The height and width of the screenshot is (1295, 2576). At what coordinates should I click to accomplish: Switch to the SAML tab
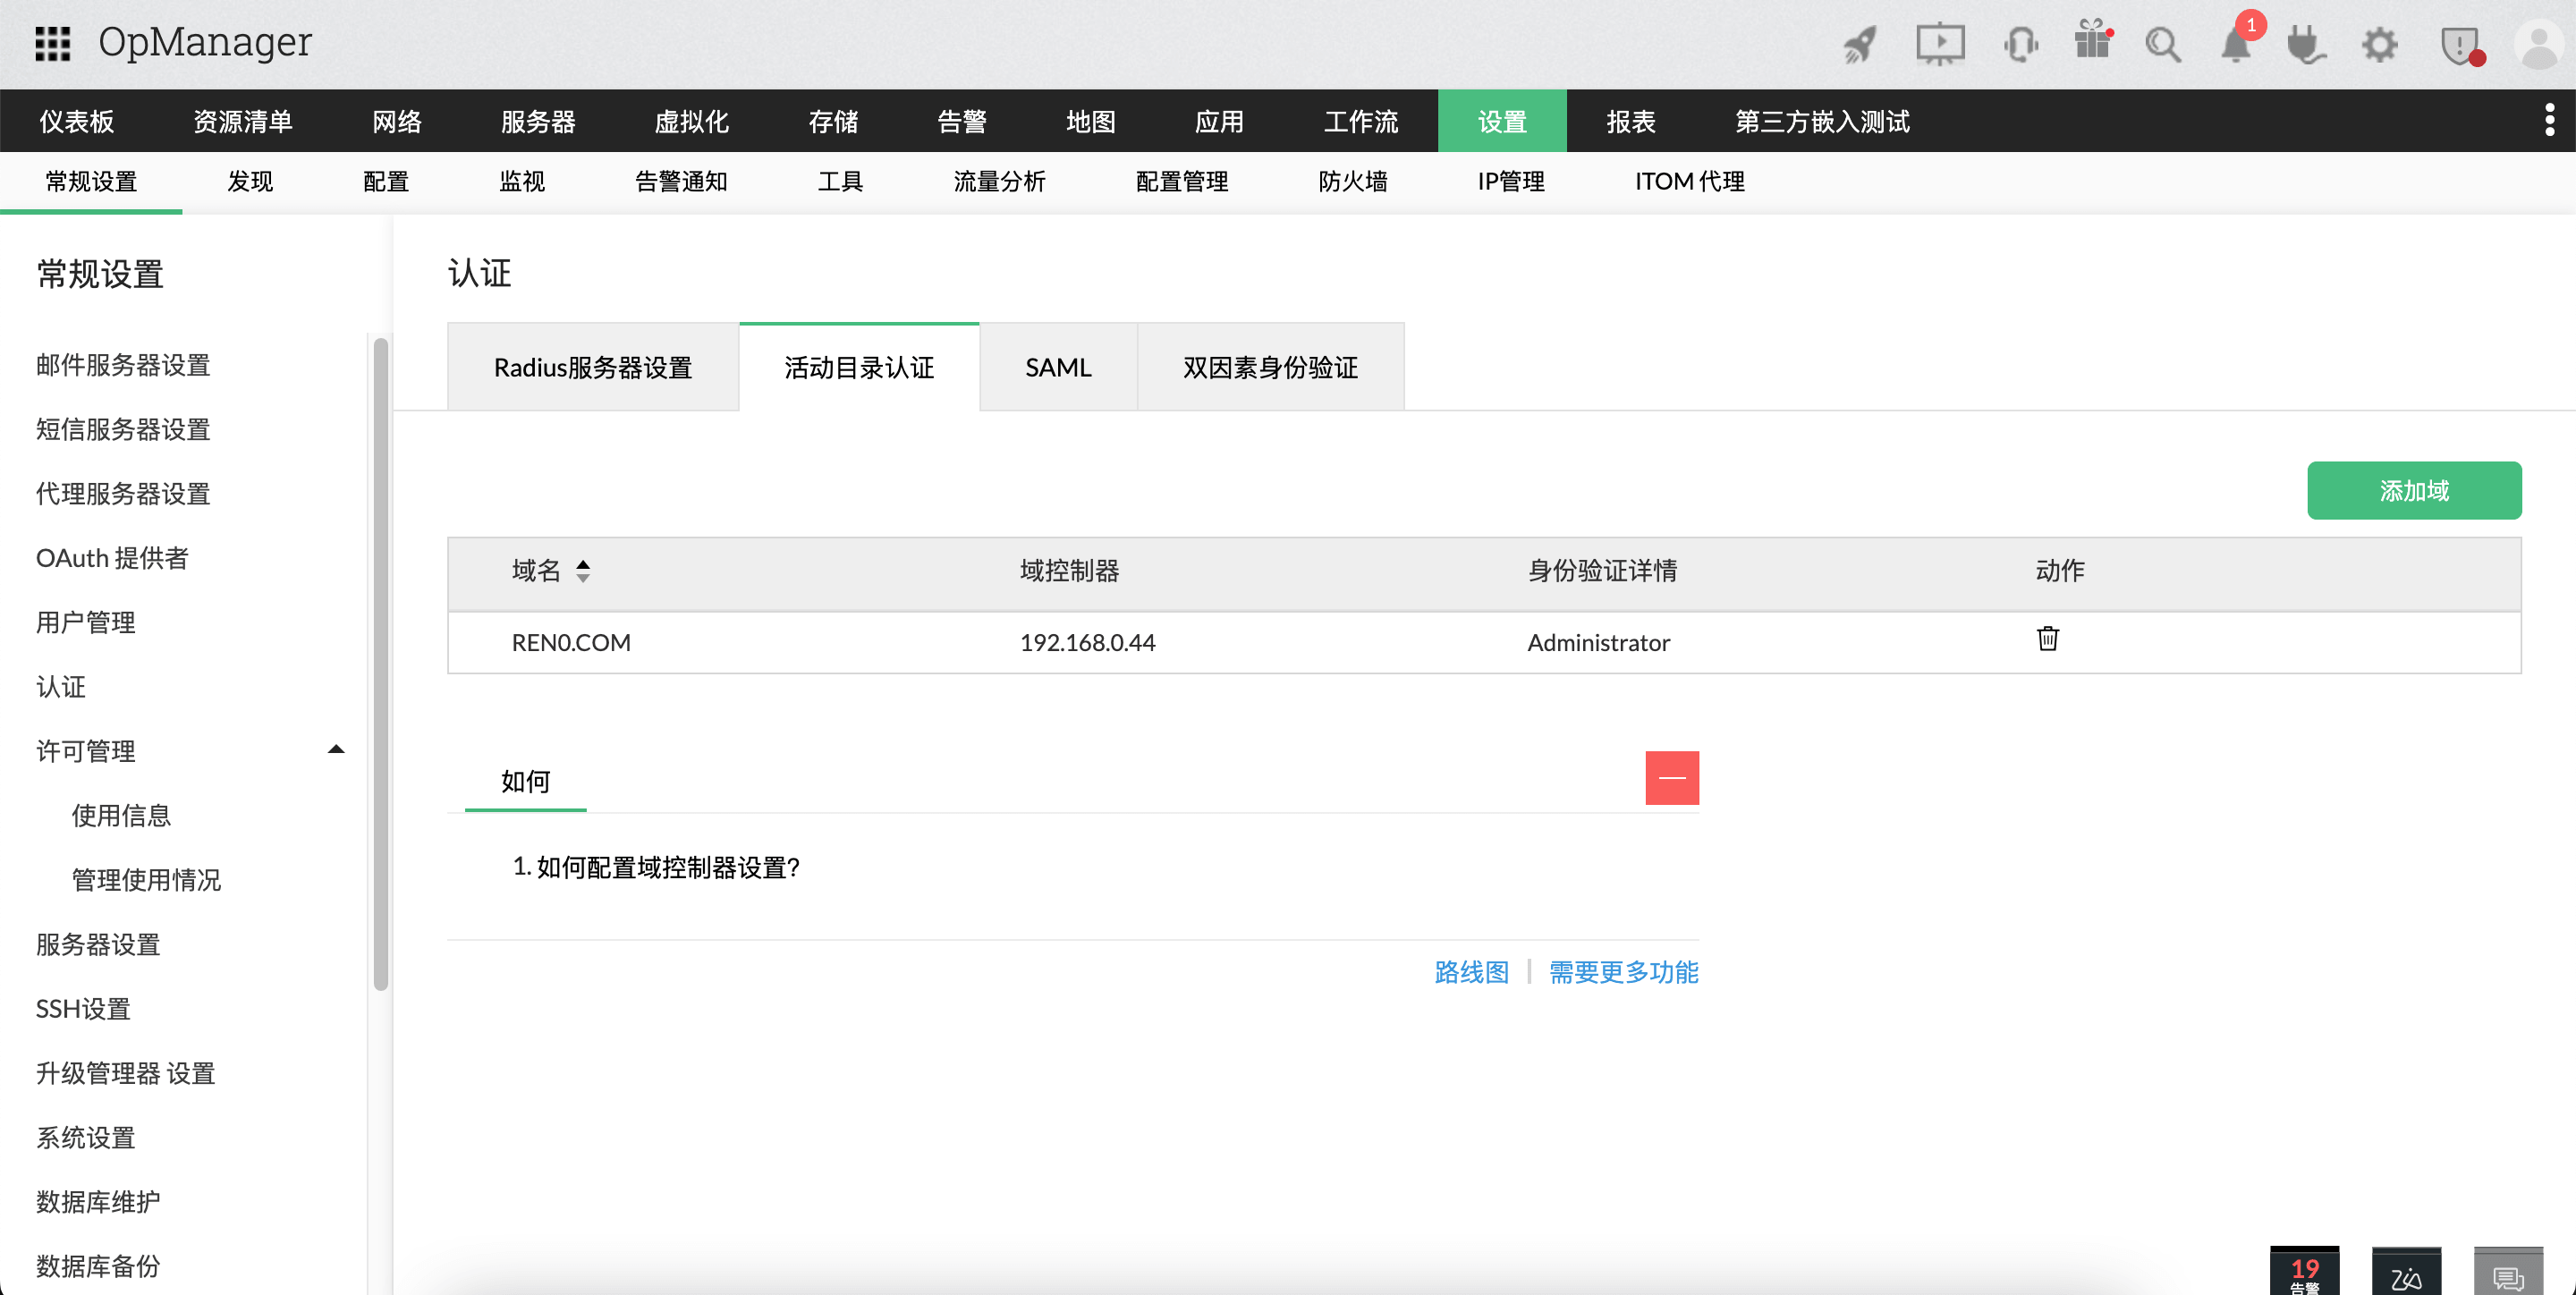pyautogui.click(x=1058, y=367)
